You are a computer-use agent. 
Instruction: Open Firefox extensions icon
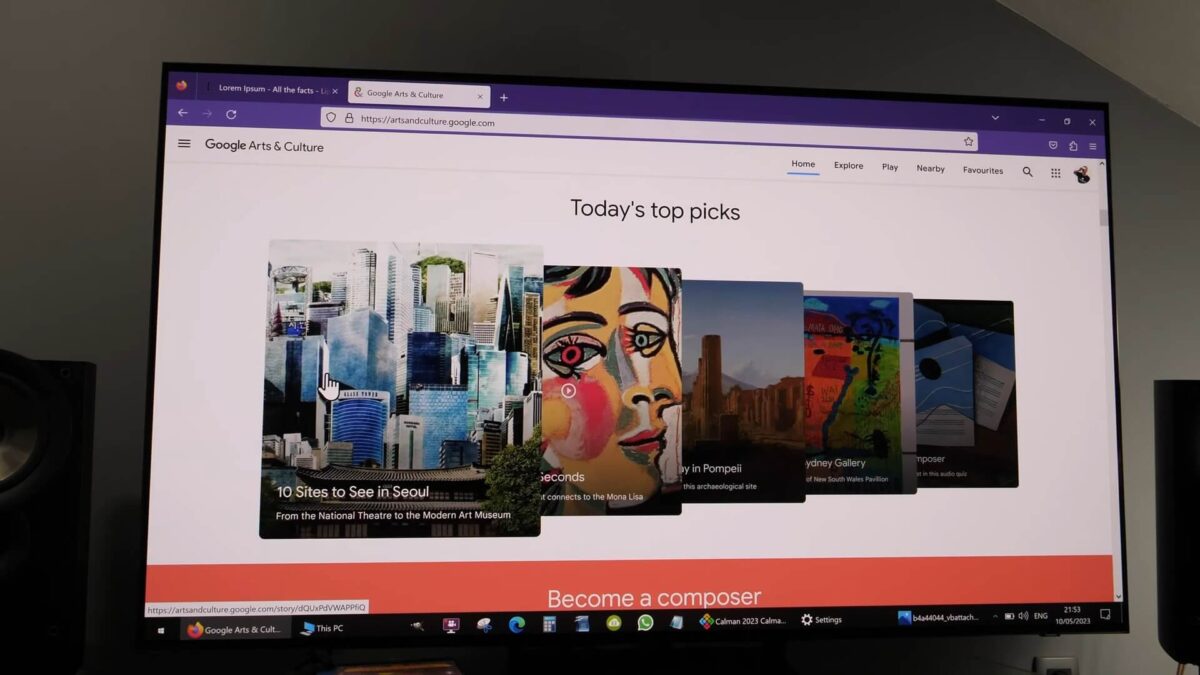coord(1073,146)
